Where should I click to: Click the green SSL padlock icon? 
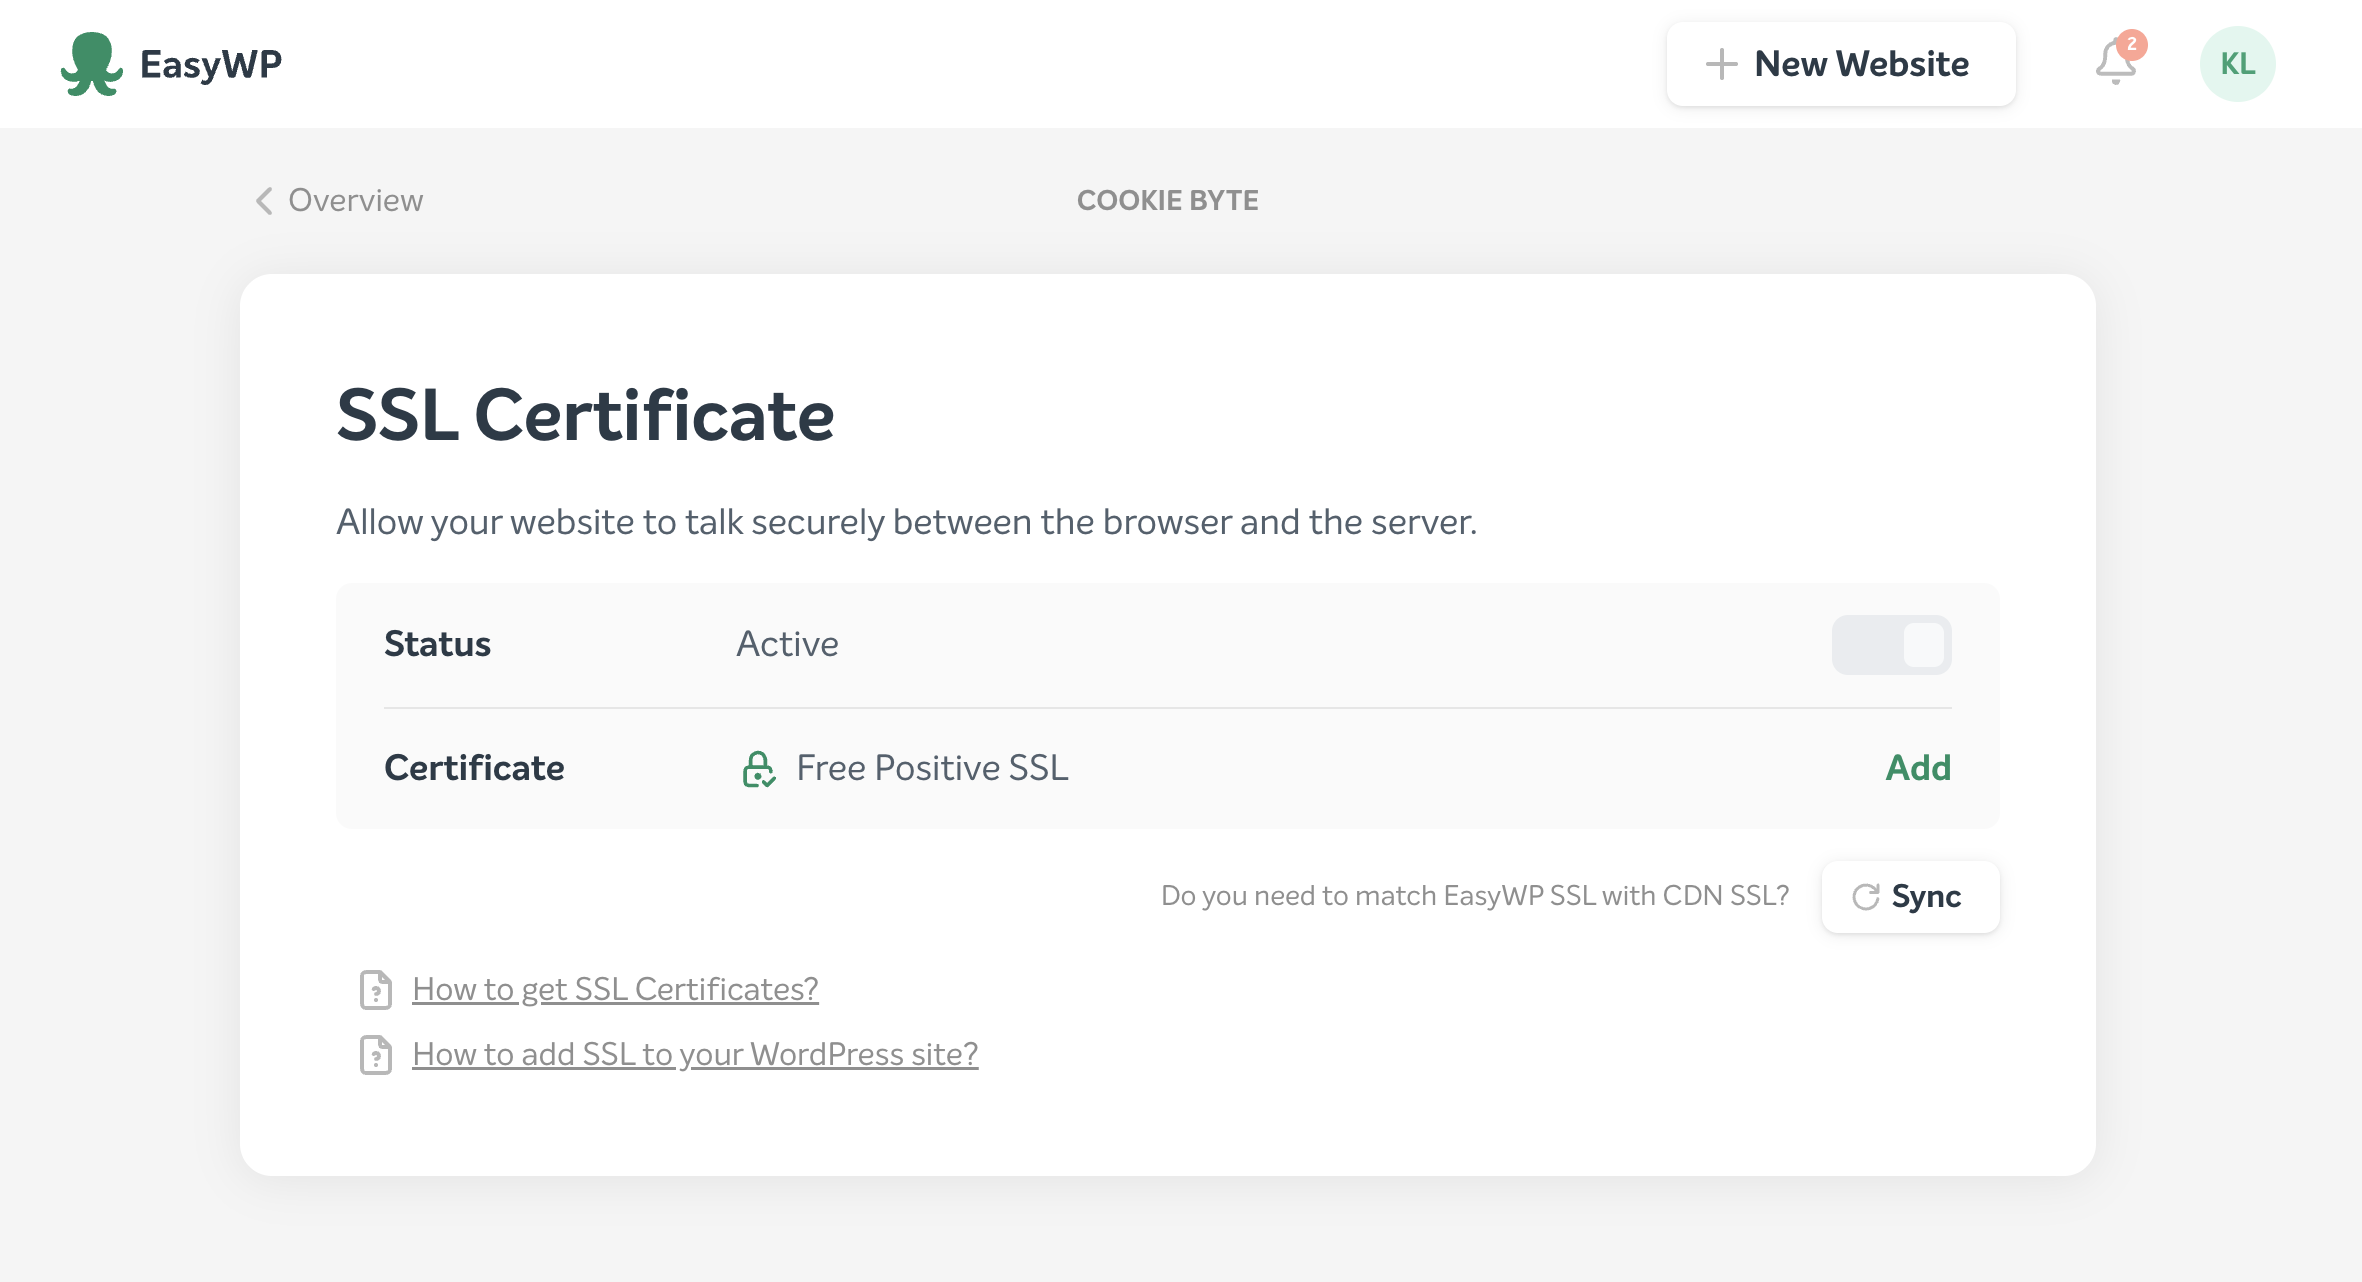(x=758, y=769)
